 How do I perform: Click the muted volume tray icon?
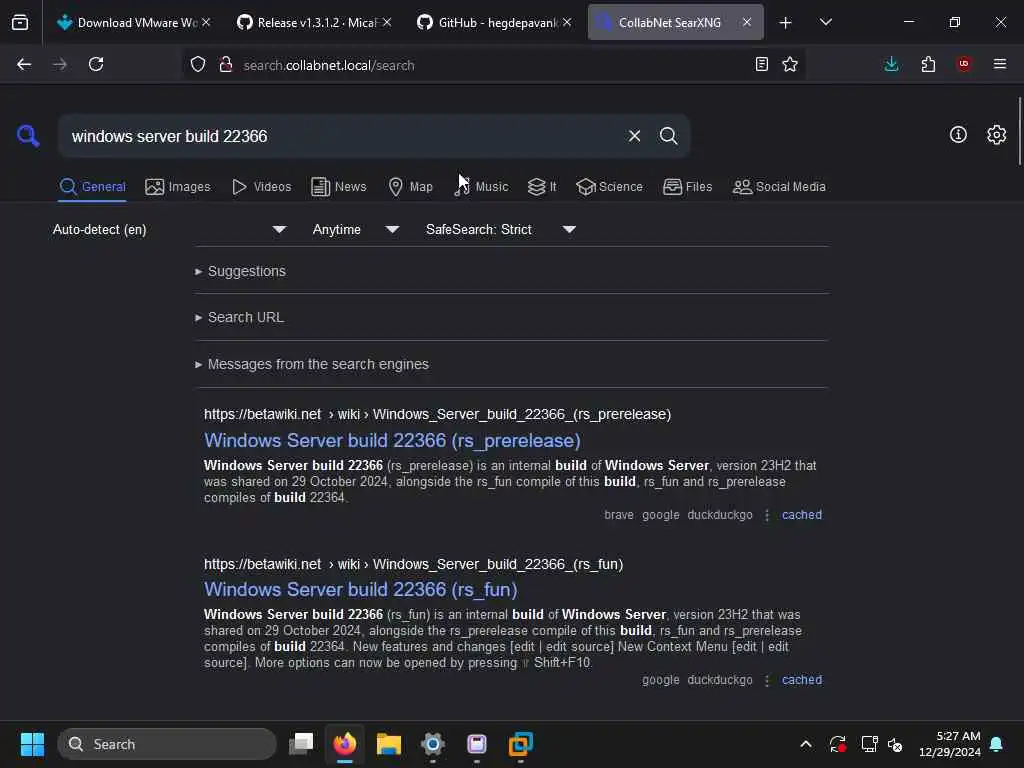click(x=895, y=744)
